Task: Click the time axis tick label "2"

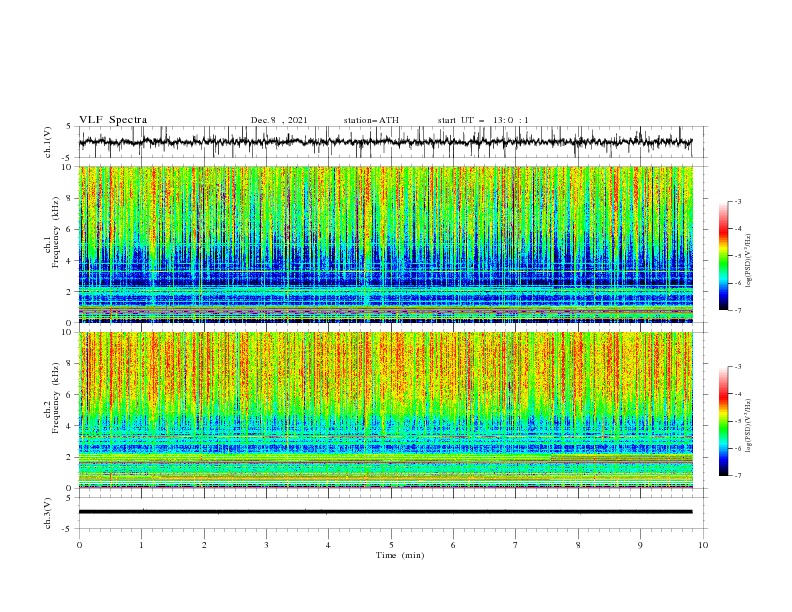Action: 204,545
